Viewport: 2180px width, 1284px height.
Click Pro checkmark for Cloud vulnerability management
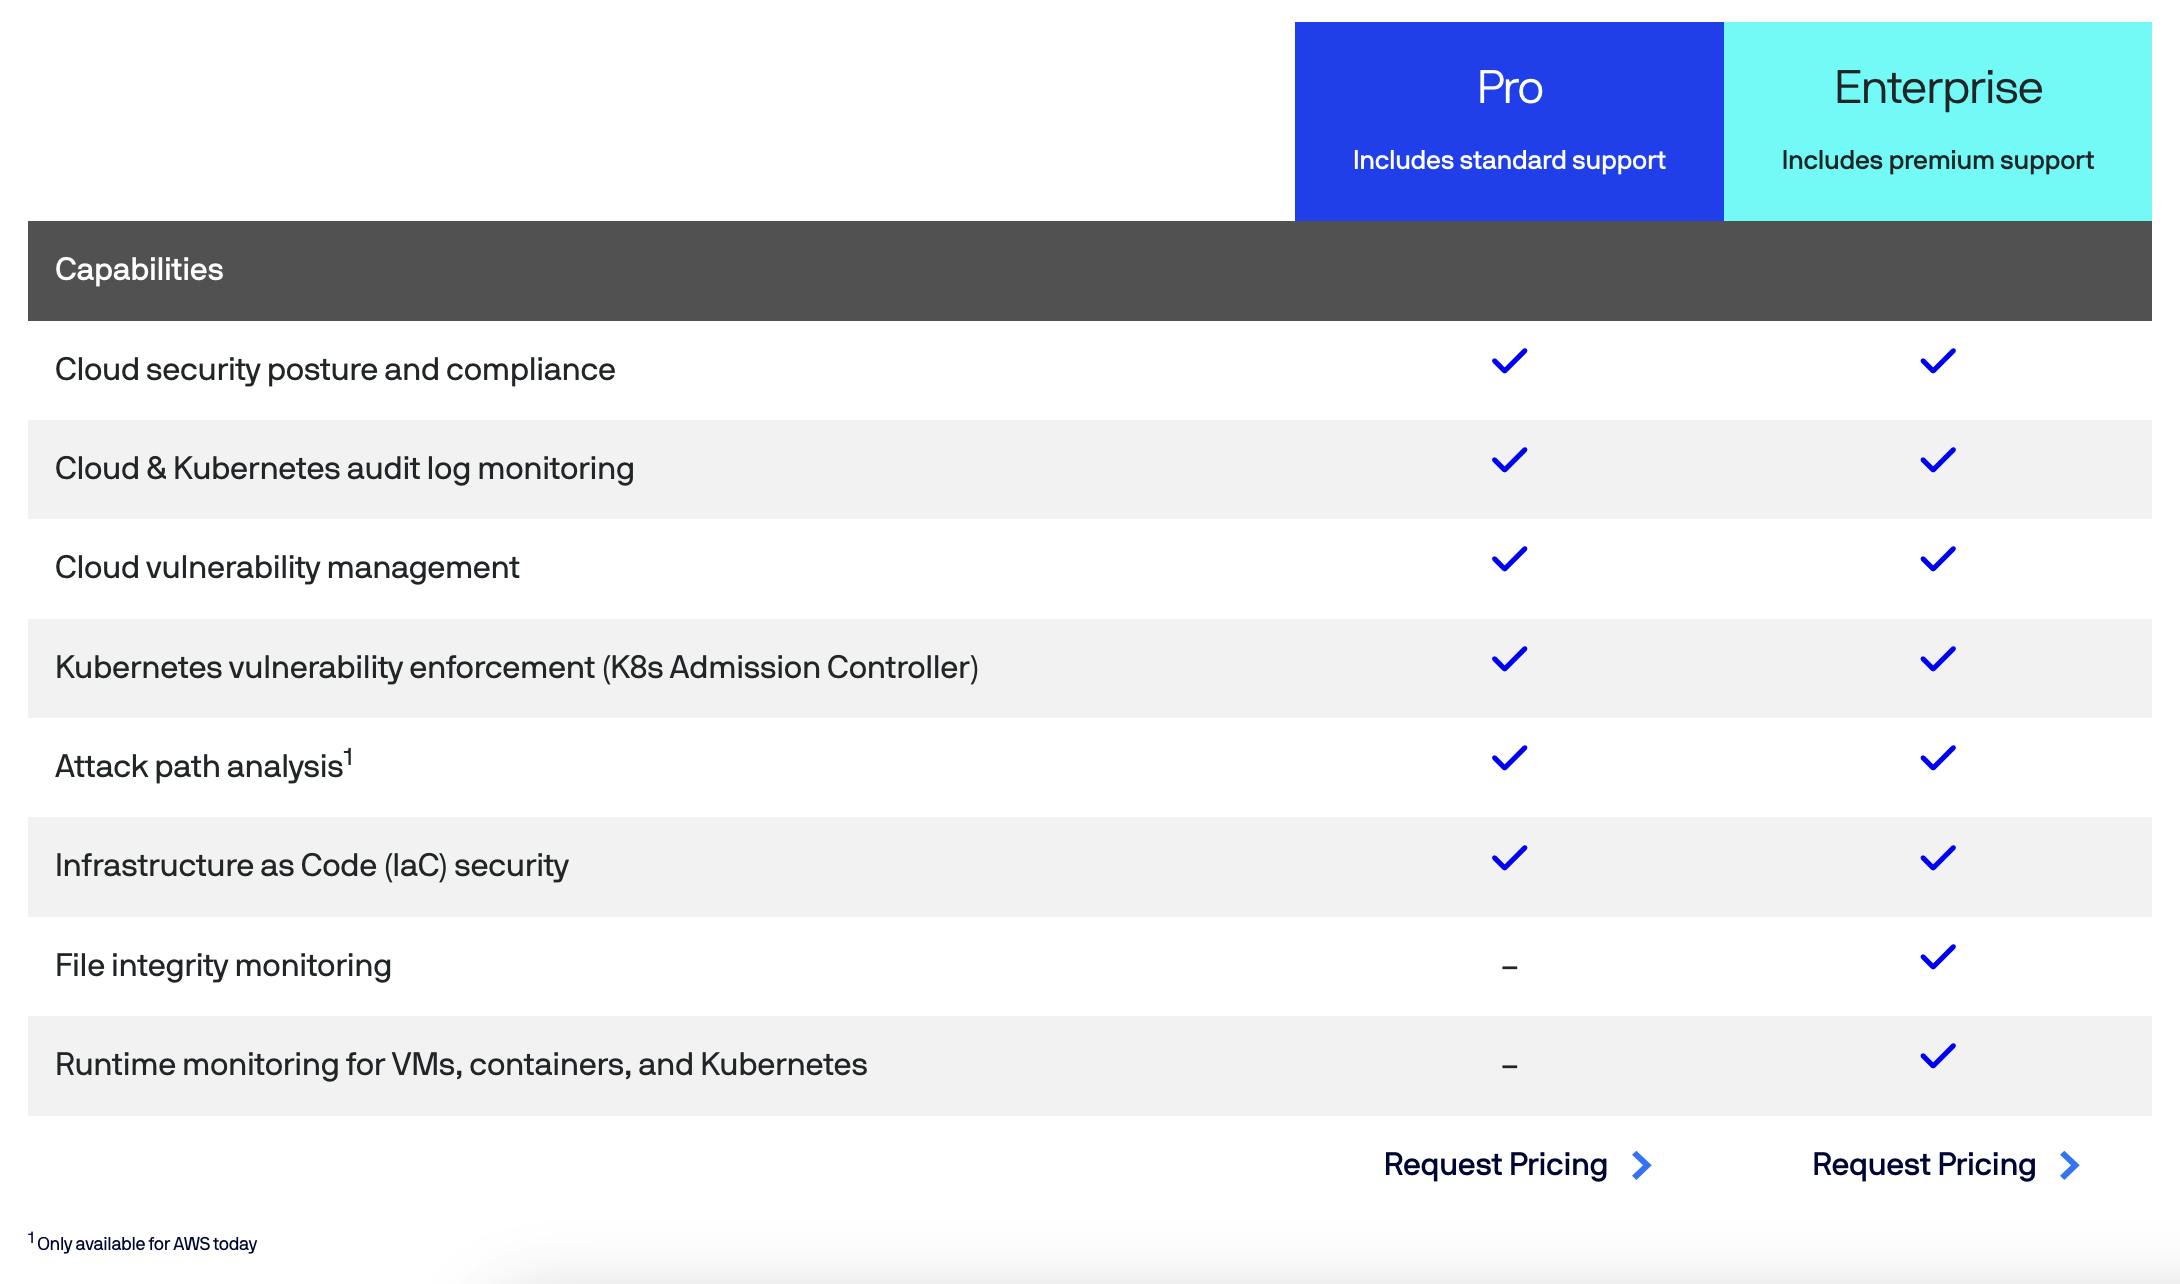[x=1509, y=559]
